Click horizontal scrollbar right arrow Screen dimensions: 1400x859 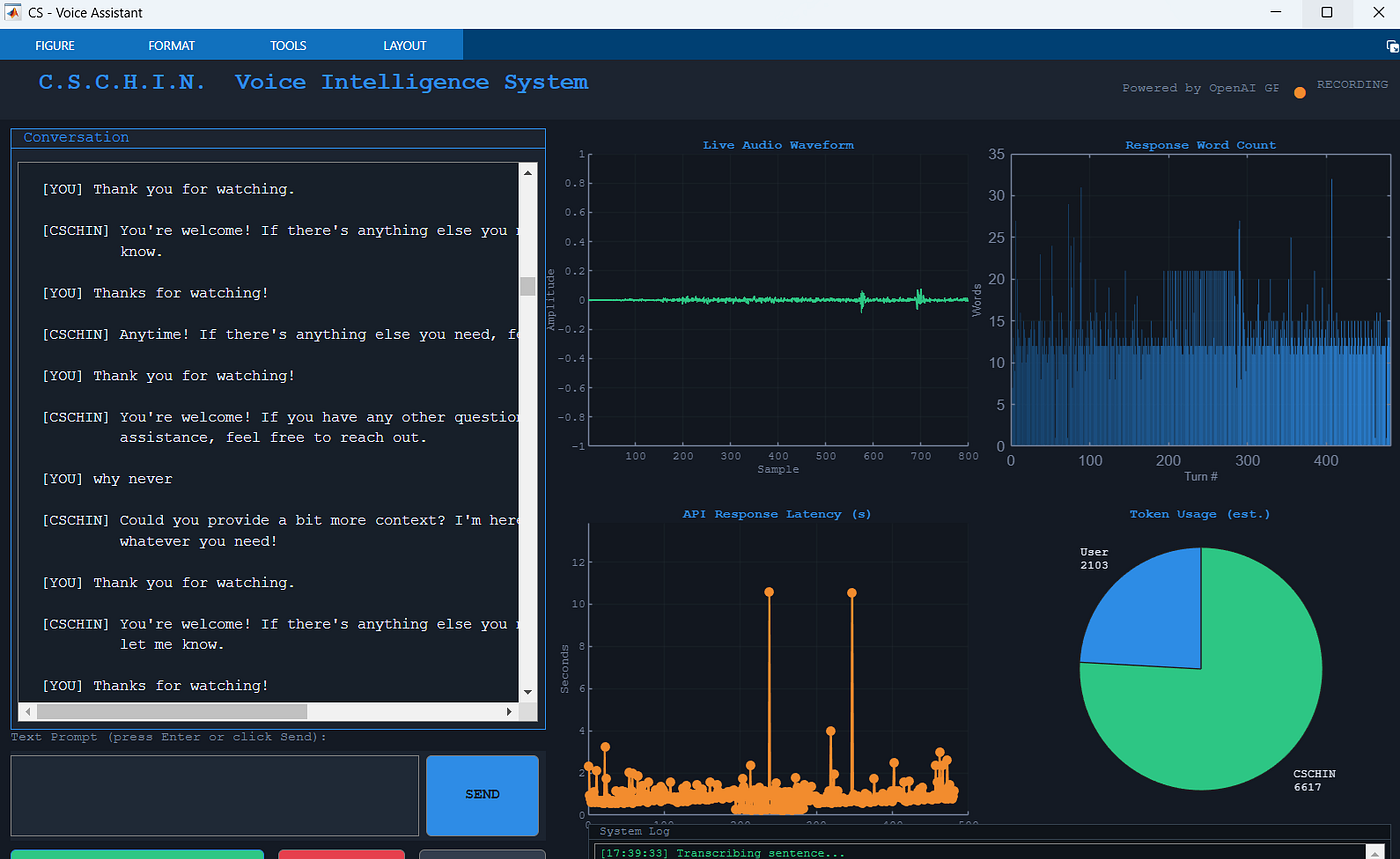[x=509, y=711]
